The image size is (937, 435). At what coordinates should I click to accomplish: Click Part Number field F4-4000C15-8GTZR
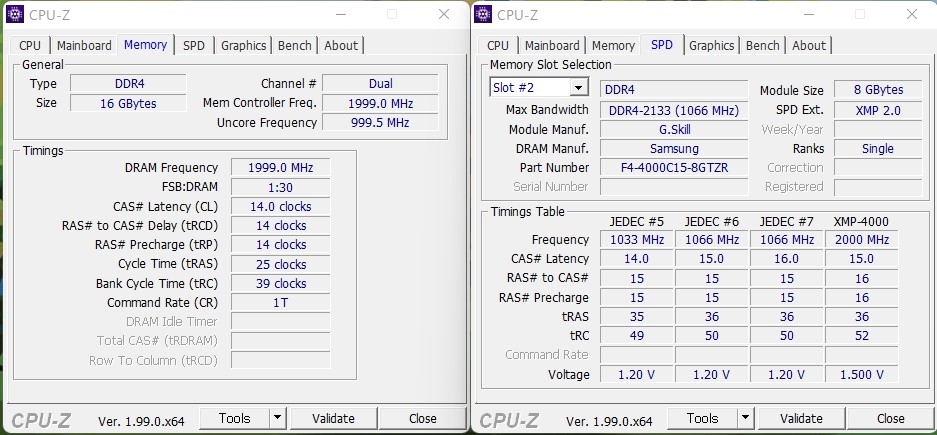click(674, 168)
